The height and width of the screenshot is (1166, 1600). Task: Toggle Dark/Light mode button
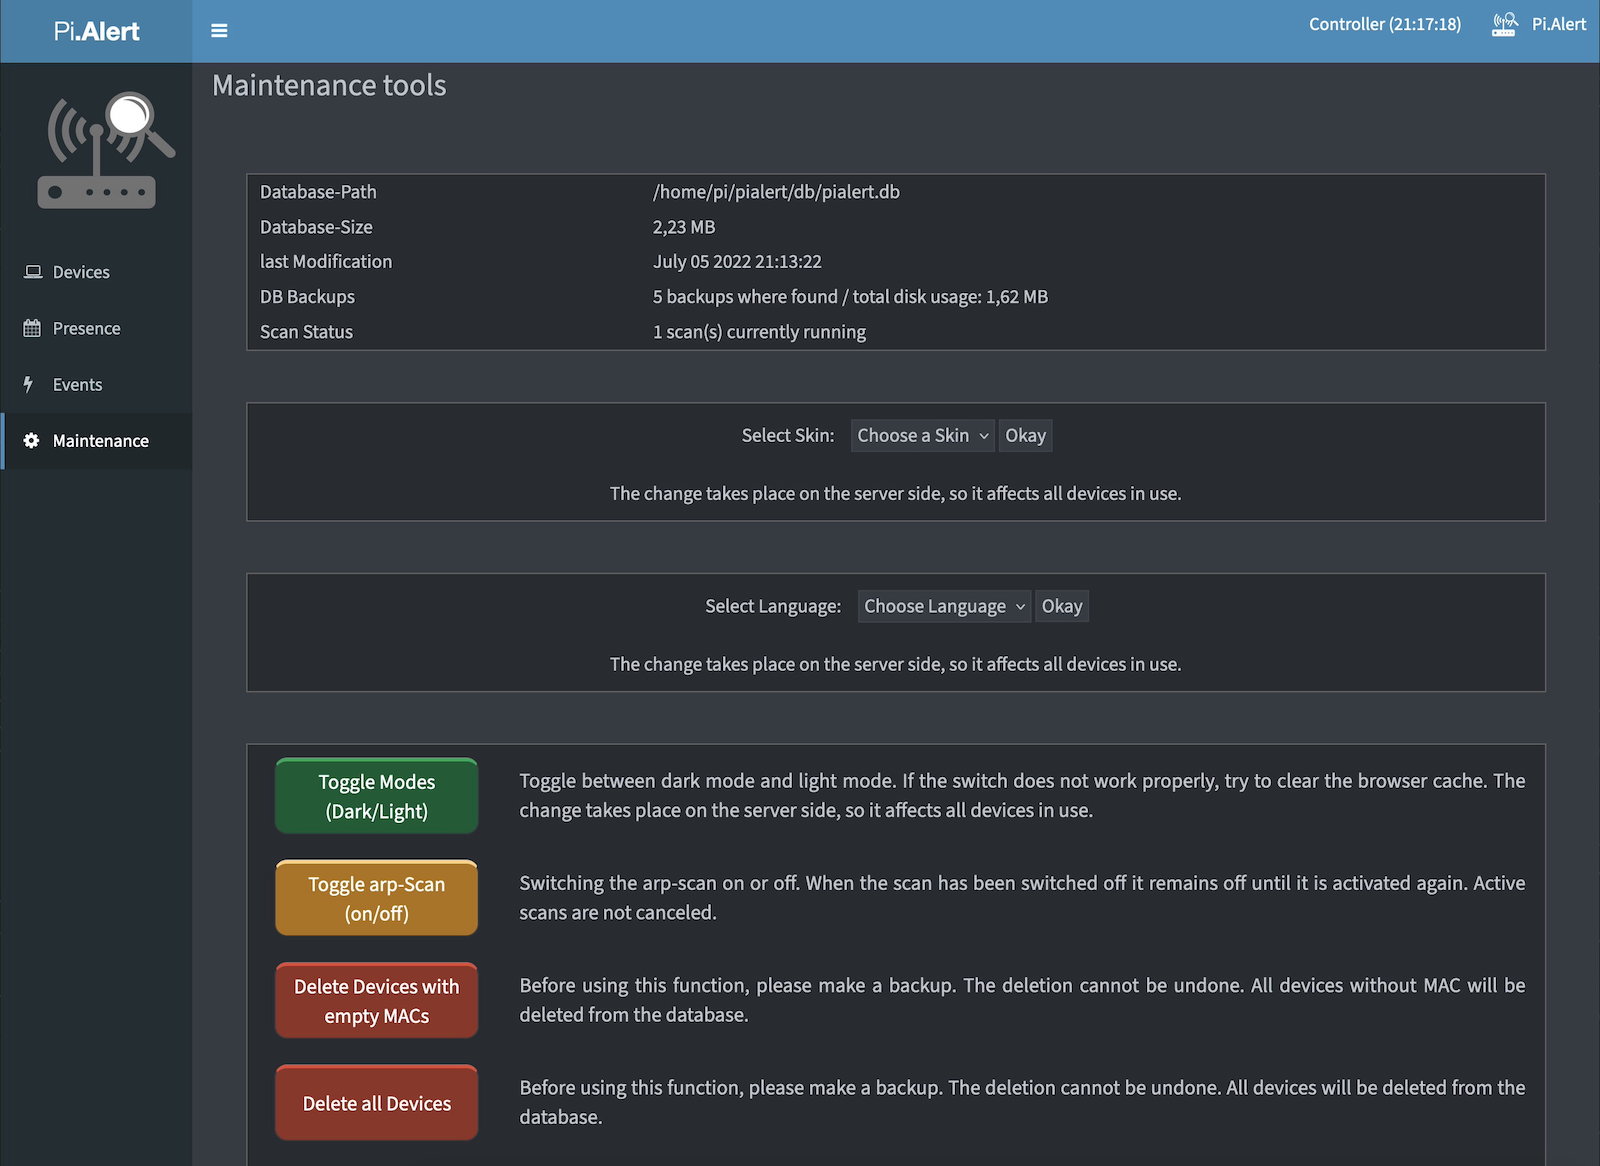pos(376,796)
